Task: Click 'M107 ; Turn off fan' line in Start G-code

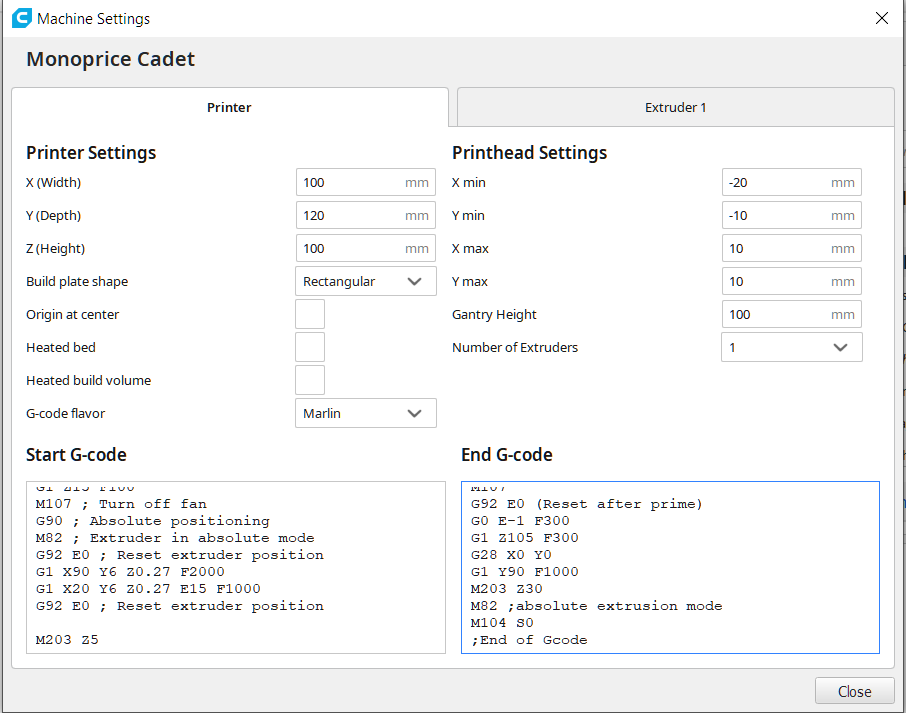Action: pyautogui.click(x=121, y=504)
